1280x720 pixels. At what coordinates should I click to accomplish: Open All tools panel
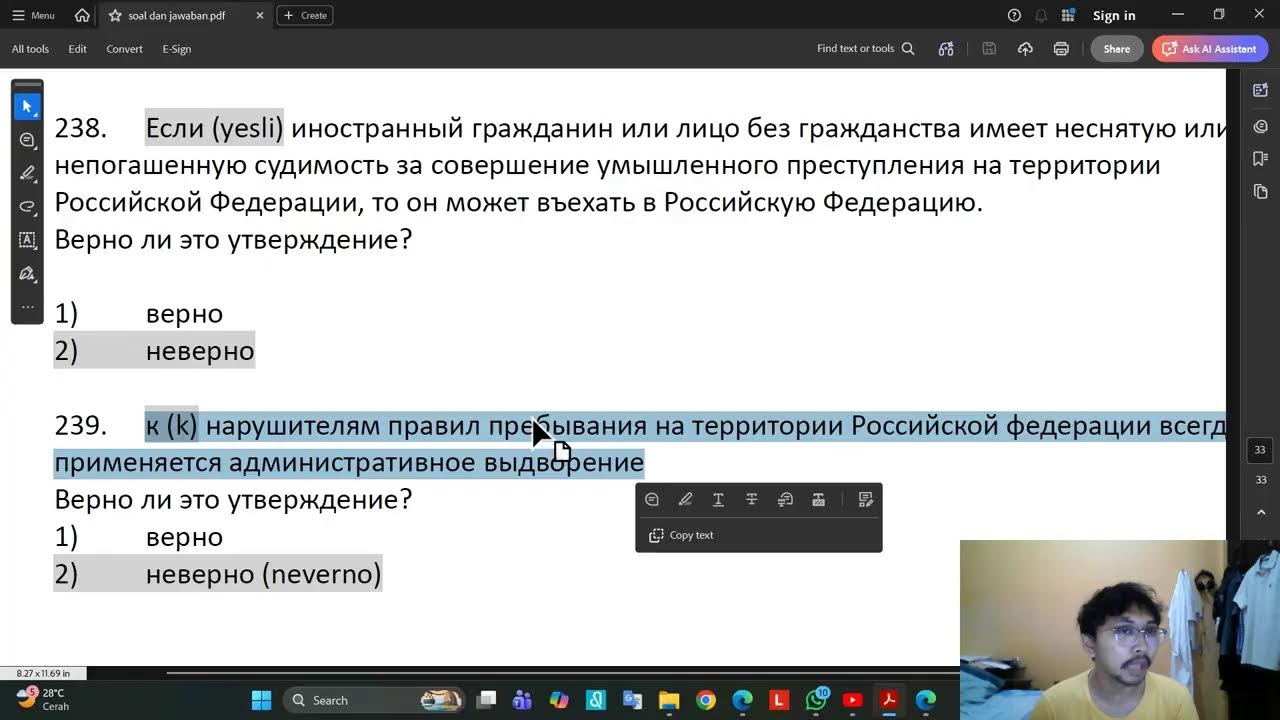[30, 49]
